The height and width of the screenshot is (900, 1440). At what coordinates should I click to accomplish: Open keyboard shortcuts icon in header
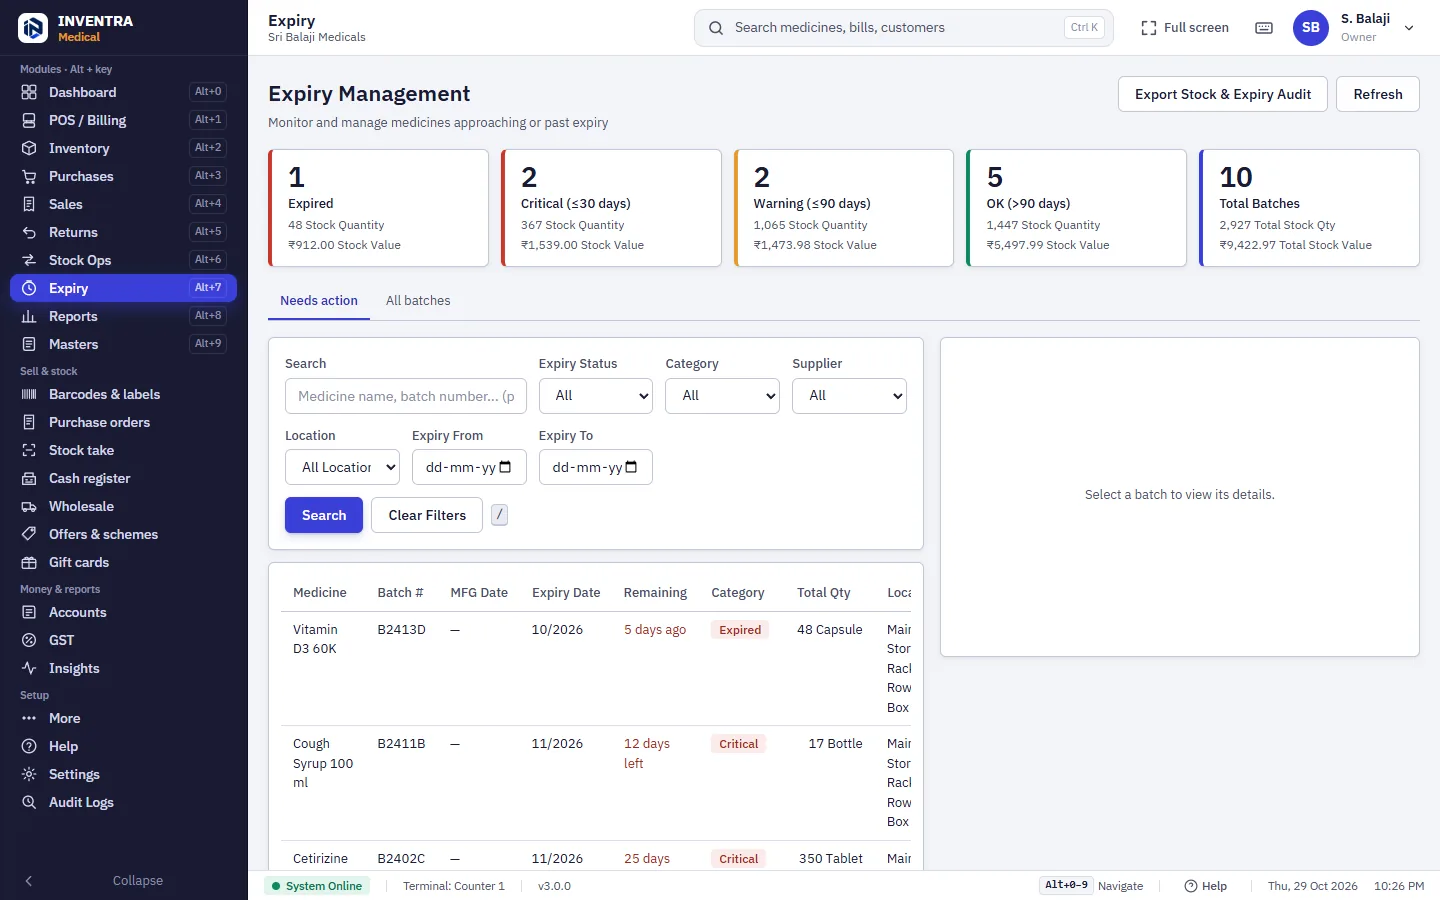tap(1264, 28)
